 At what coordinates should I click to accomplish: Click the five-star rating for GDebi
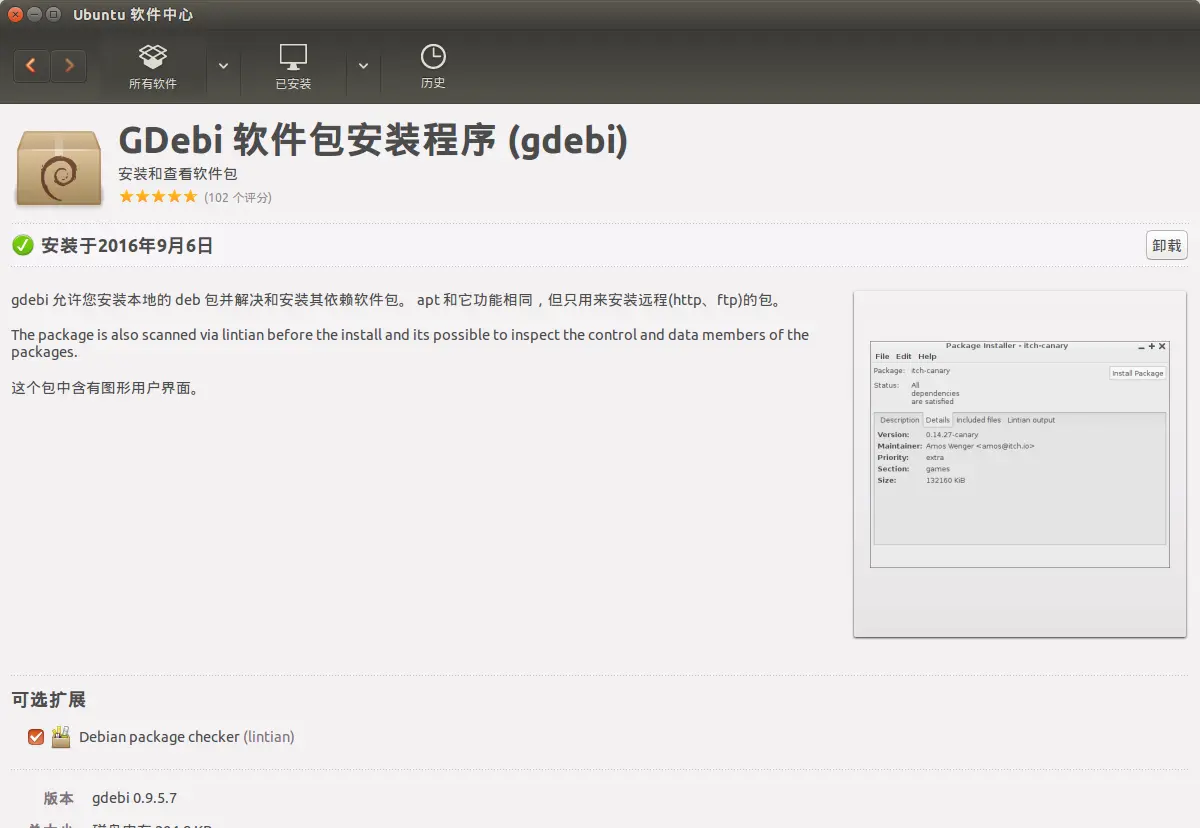point(158,197)
